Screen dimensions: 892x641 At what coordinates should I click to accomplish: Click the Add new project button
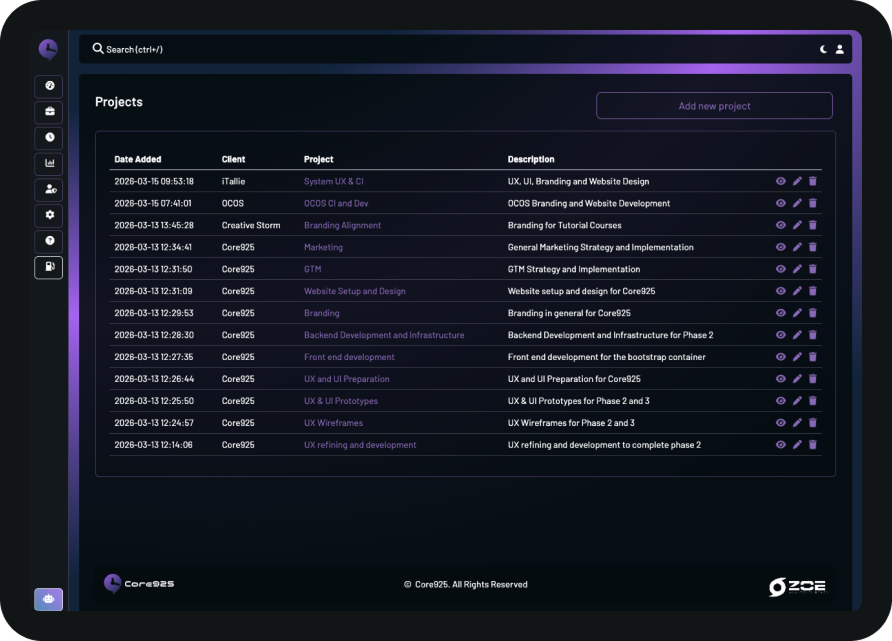pos(714,106)
